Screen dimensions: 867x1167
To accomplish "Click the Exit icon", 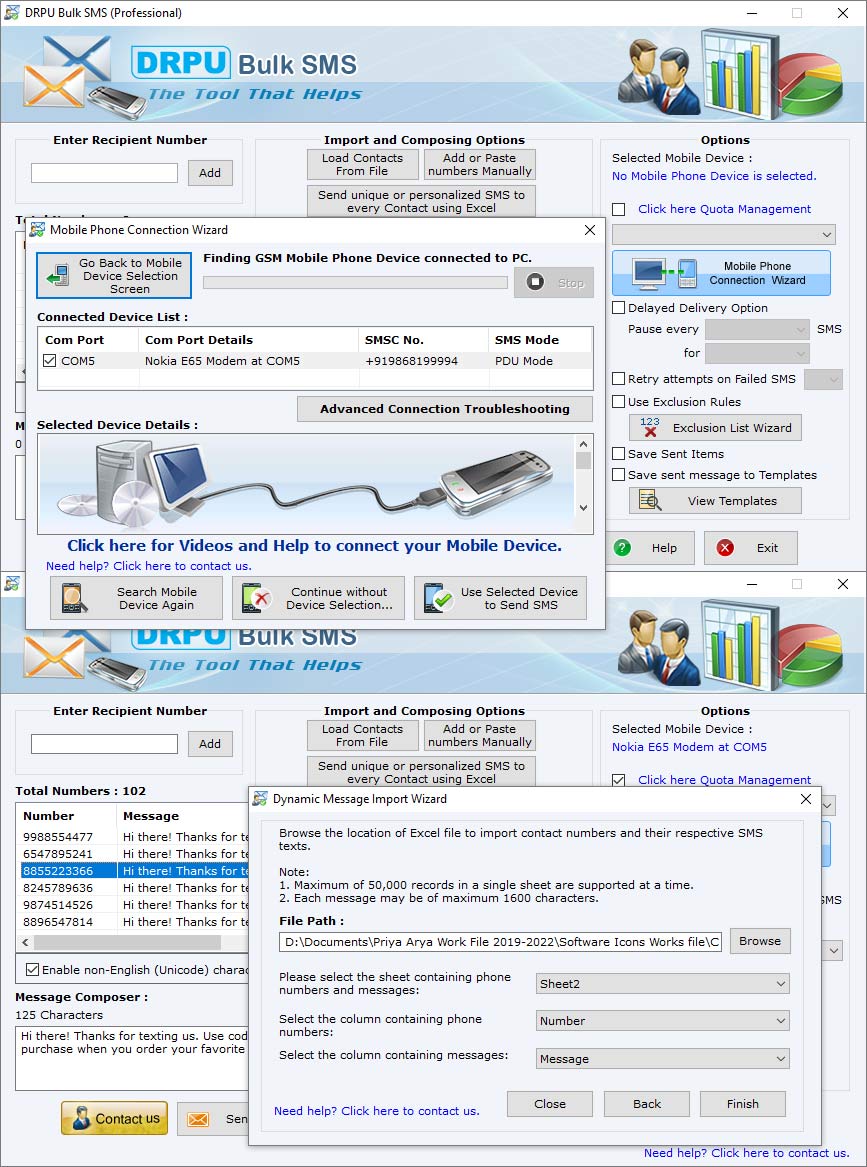I will 723,547.
